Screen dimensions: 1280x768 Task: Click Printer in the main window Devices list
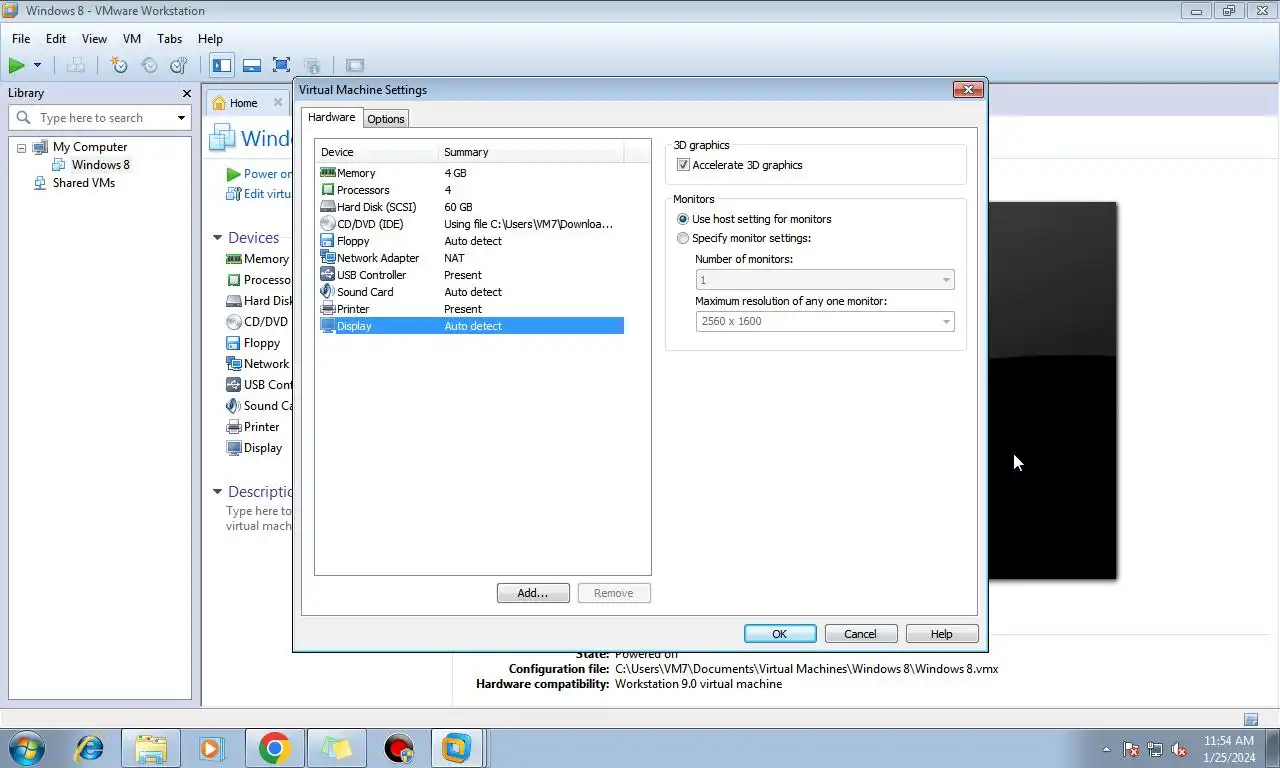tap(253, 427)
